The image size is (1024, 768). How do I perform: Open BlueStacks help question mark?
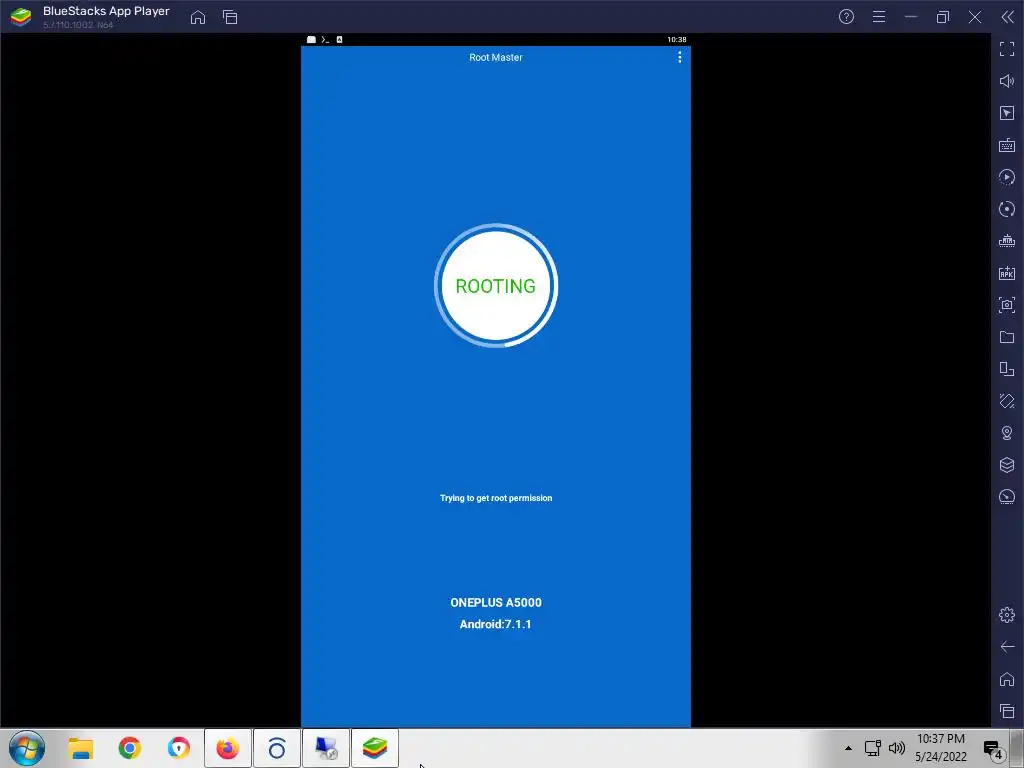click(x=846, y=17)
